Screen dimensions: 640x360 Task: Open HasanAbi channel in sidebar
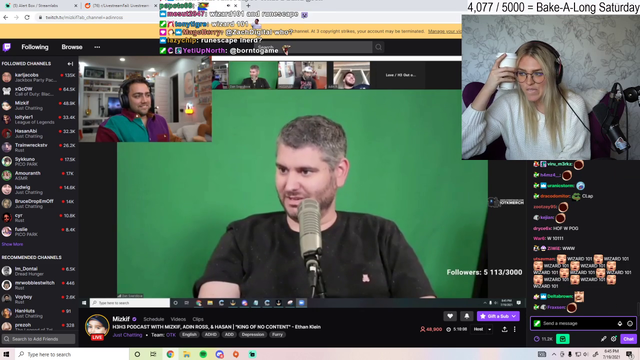click(x=39, y=133)
